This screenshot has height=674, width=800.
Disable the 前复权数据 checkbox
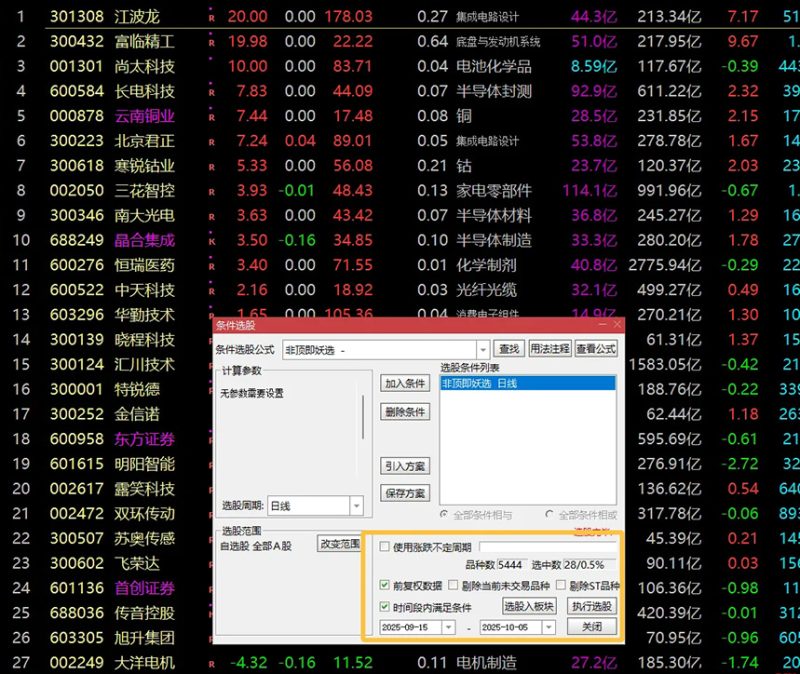pos(387,584)
